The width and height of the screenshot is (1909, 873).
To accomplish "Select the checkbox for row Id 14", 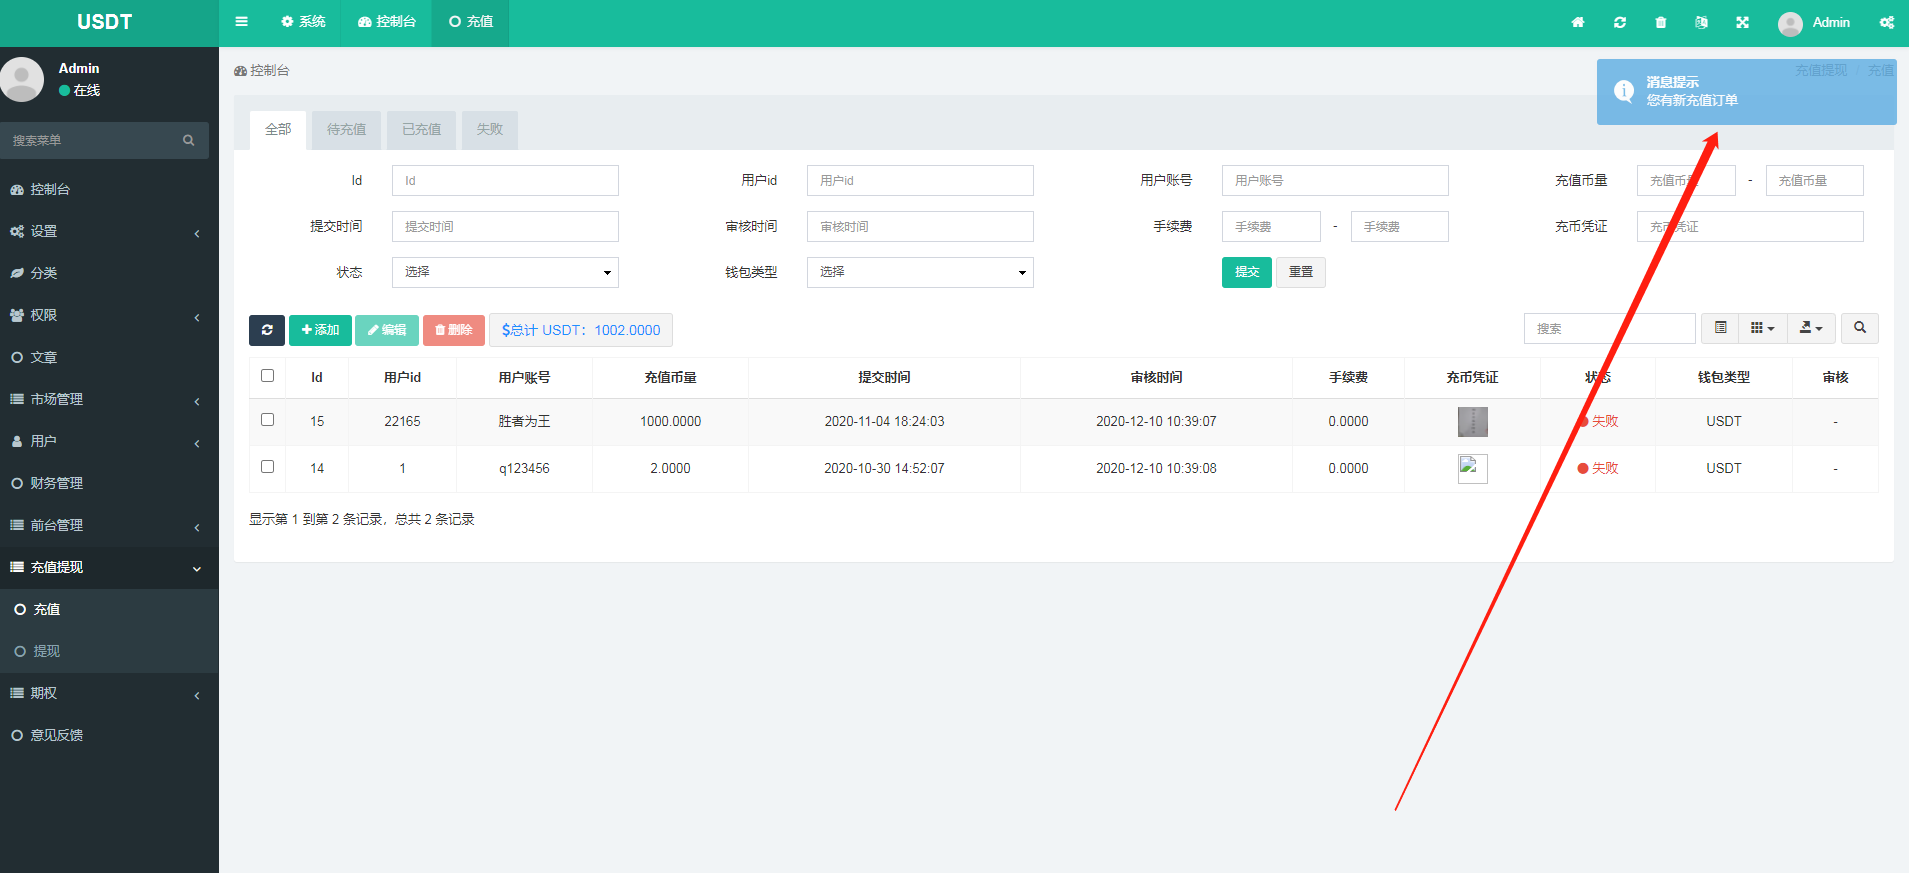I will pyautogui.click(x=267, y=467).
